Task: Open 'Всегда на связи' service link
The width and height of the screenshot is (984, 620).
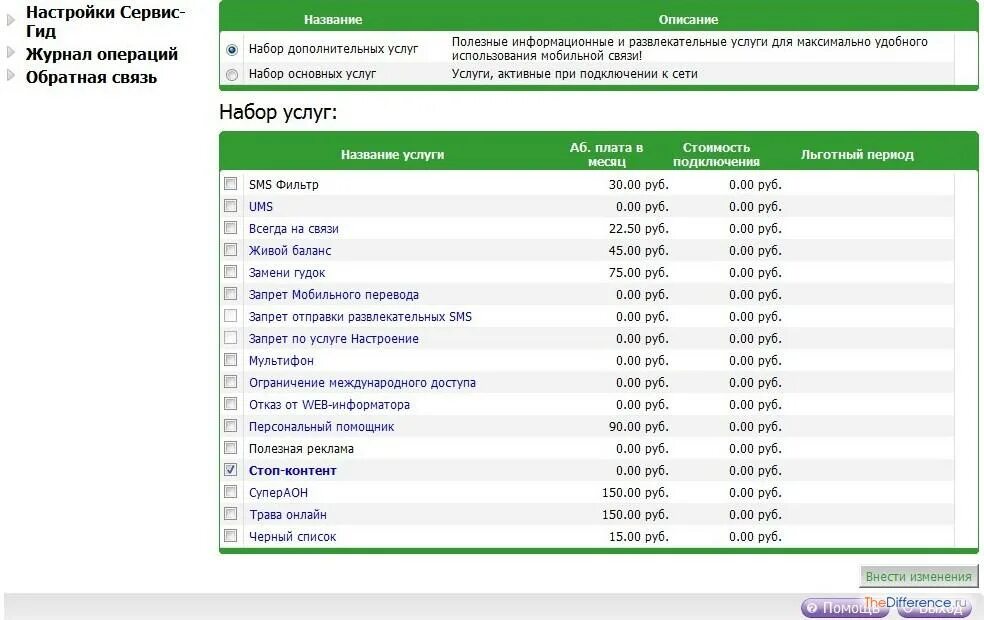Action: pyautogui.click(x=294, y=228)
